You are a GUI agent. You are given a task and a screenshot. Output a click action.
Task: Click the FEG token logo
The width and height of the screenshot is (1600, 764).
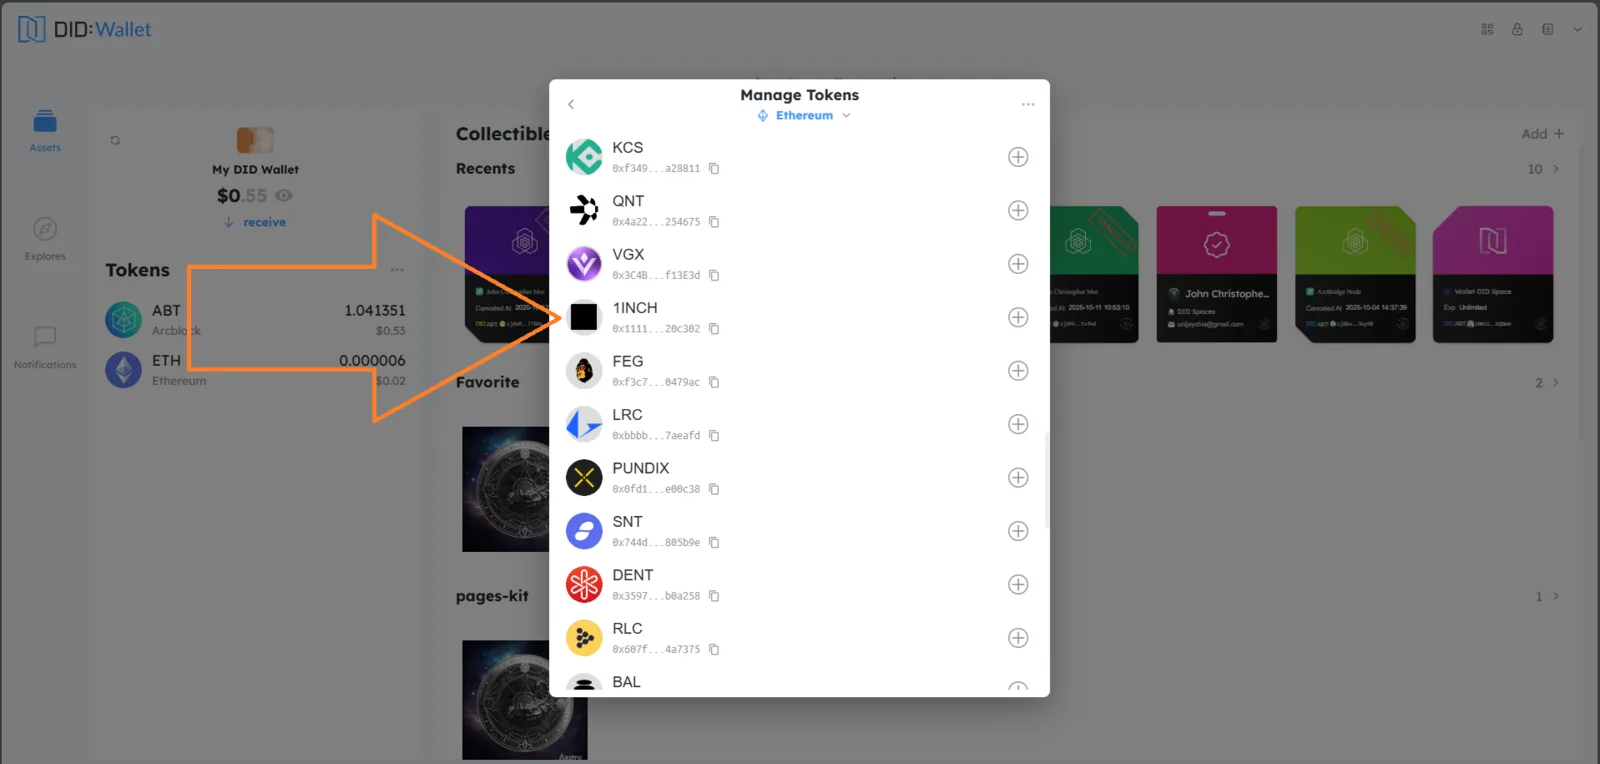tap(584, 371)
